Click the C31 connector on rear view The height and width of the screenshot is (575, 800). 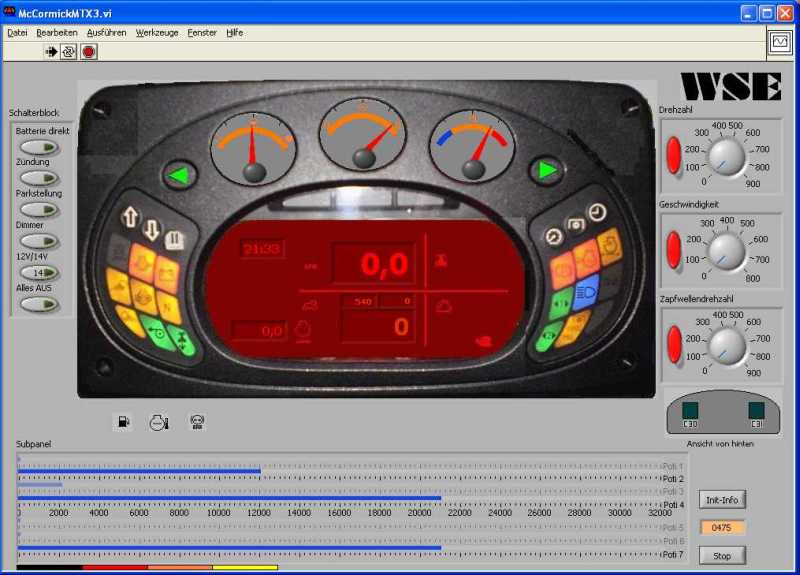pos(756,410)
